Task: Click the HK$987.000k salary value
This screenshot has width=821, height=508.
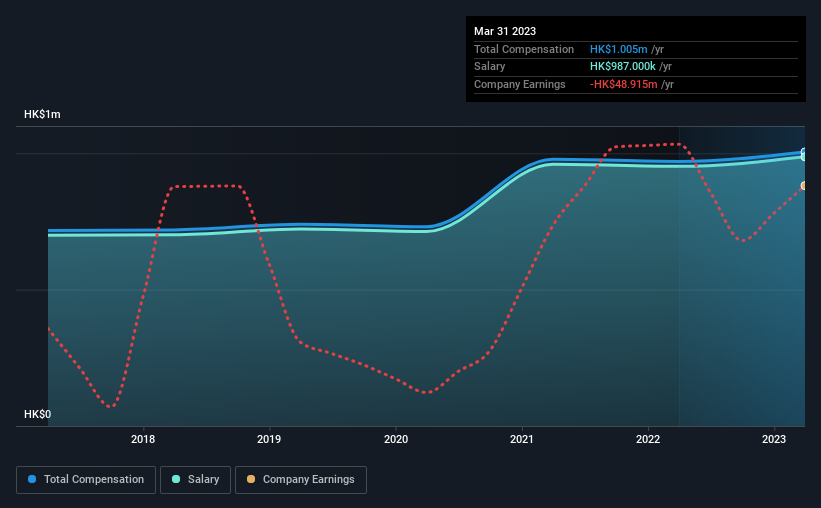Action: pos(623,67)
